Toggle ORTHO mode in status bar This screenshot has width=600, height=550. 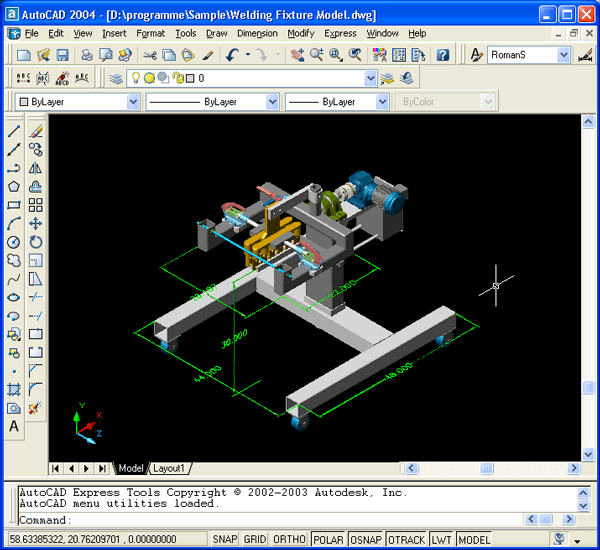click(x=291, y=539)
